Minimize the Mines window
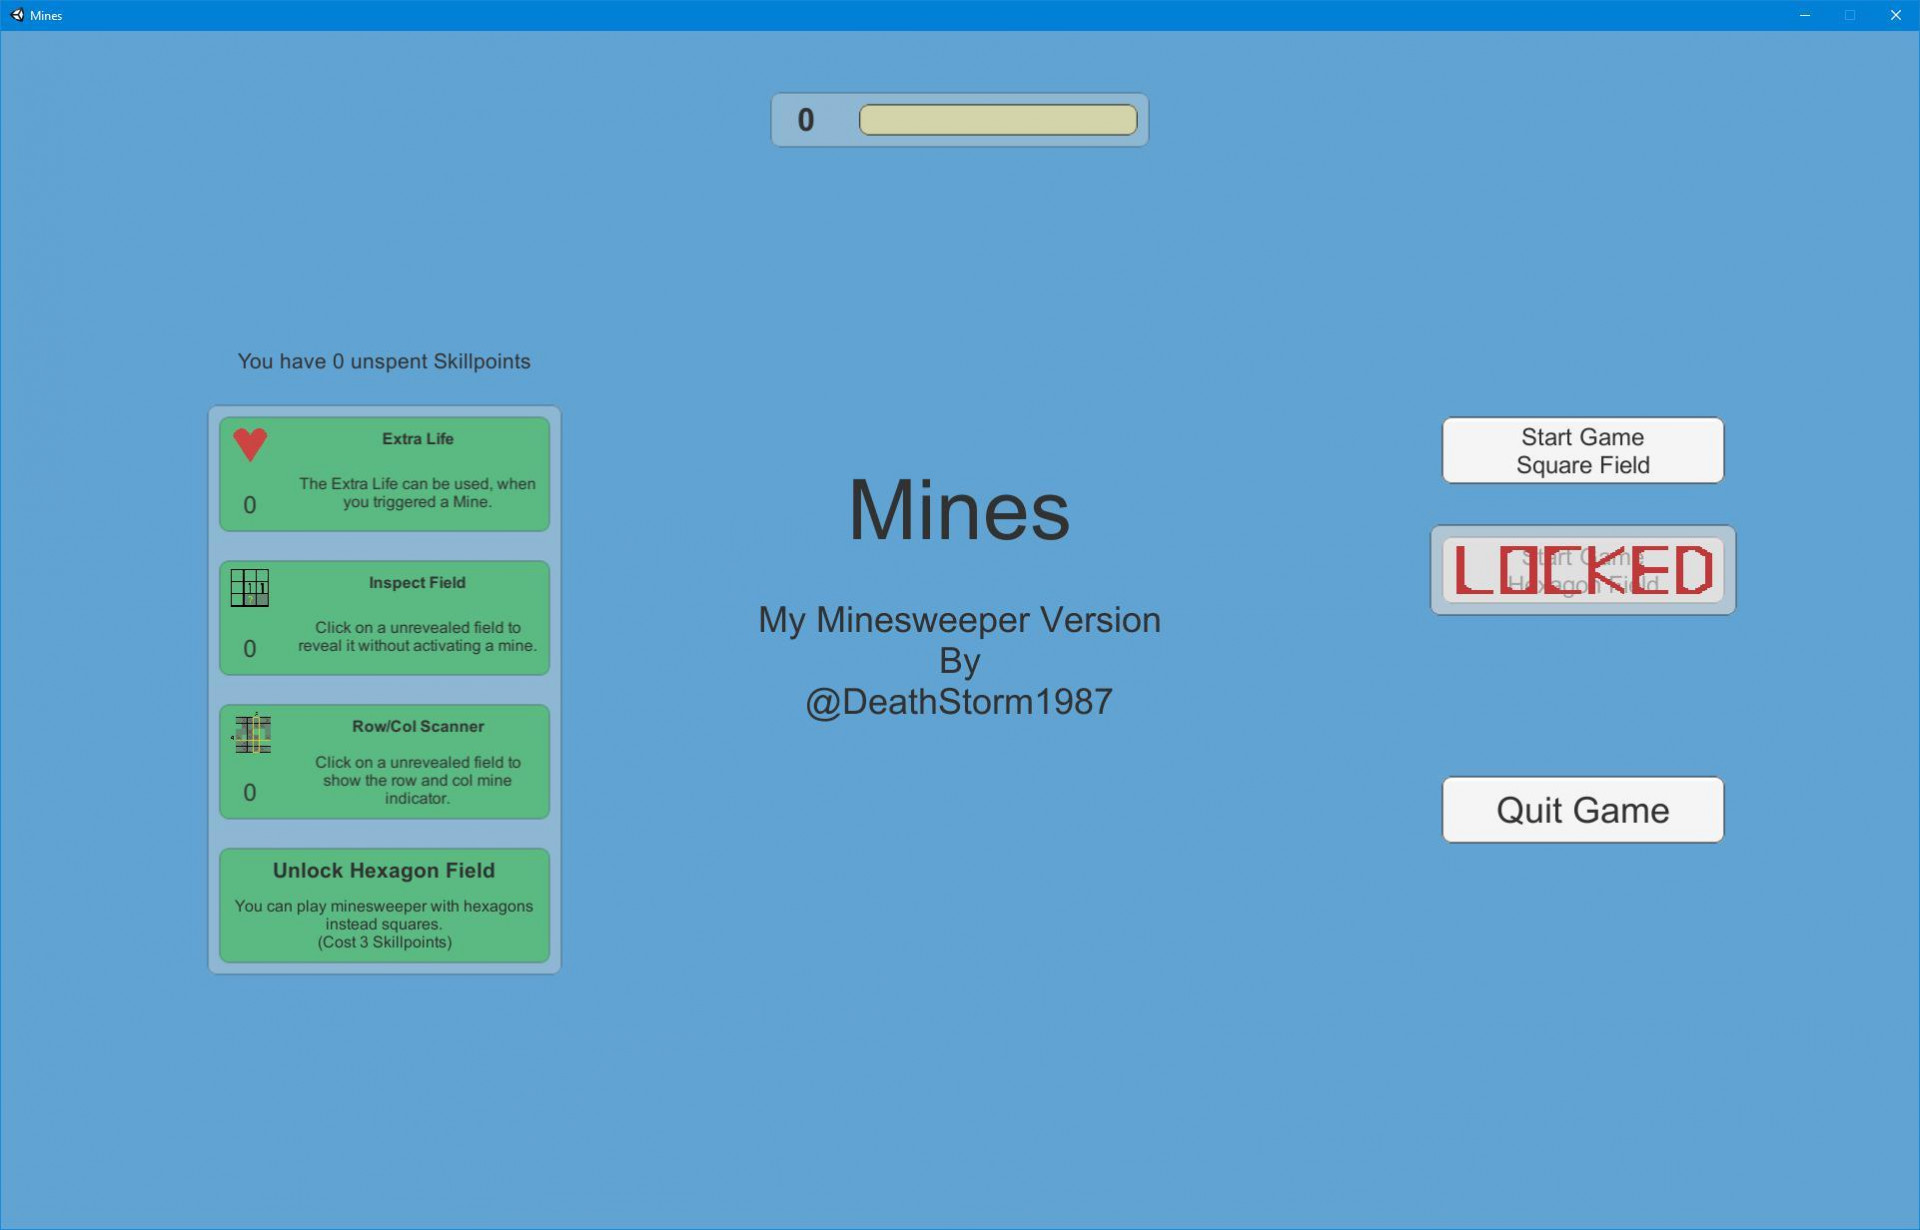Viewport: 1920px width, 1230px height. pos(1805,15)
